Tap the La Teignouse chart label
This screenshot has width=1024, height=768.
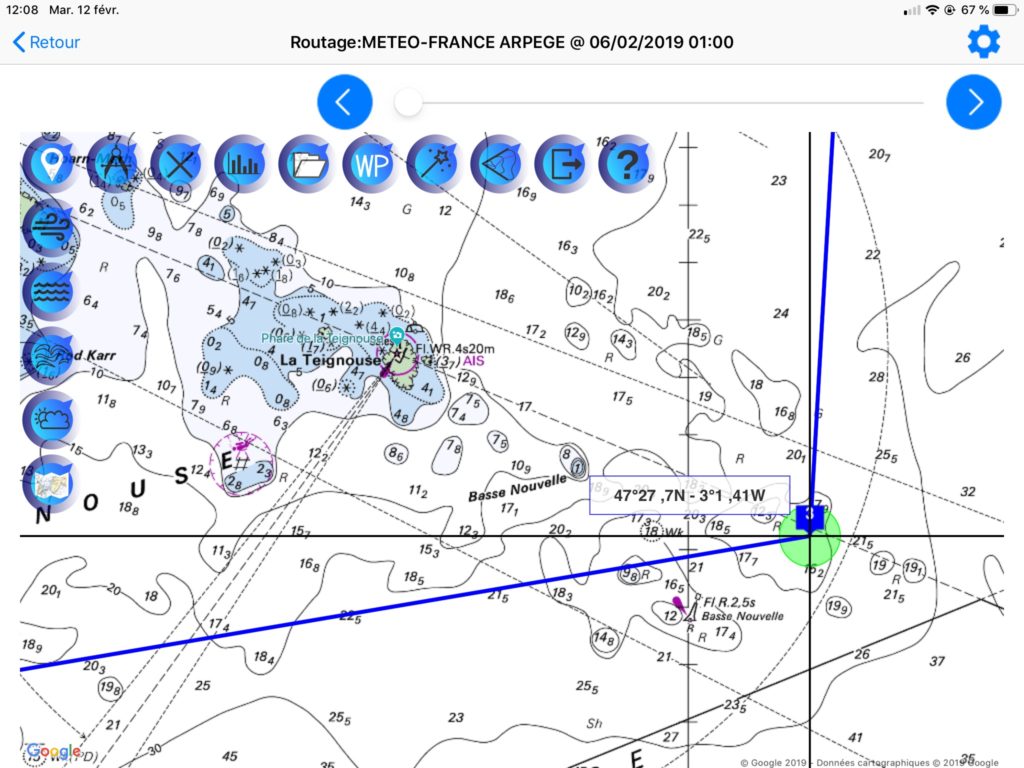point(330,360)
